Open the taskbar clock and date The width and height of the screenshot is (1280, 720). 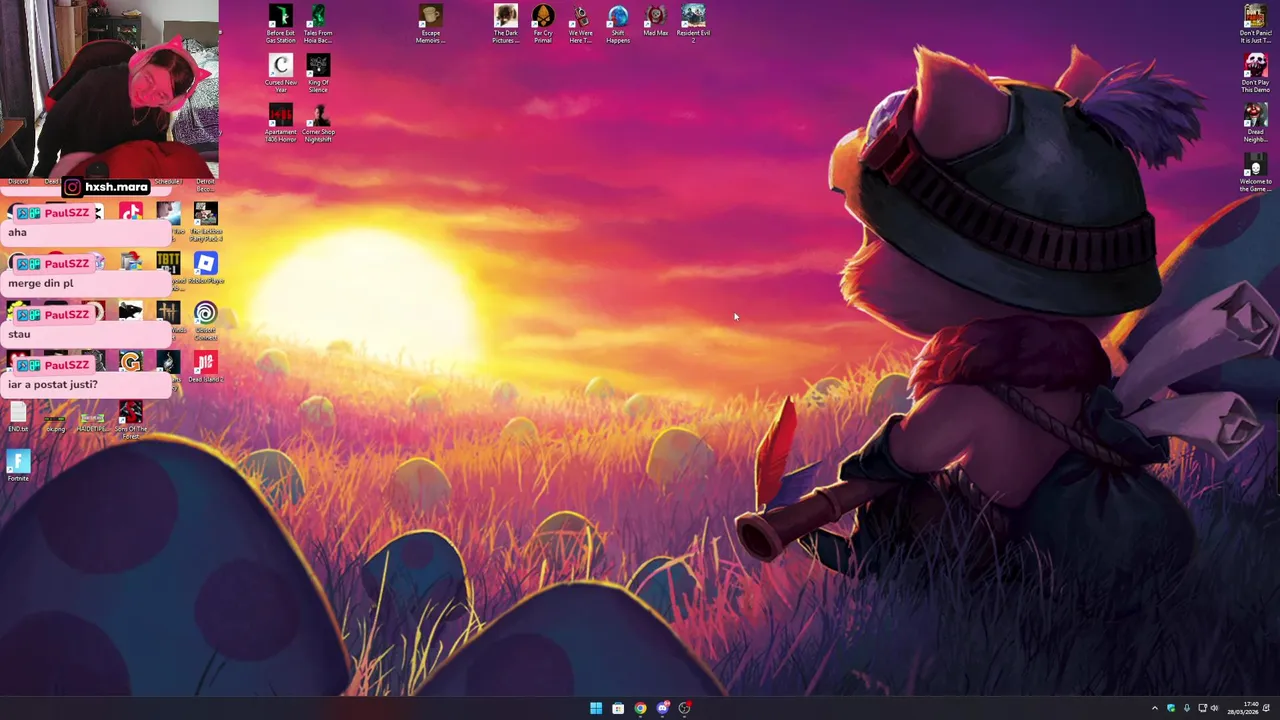tap(1244, 708)
